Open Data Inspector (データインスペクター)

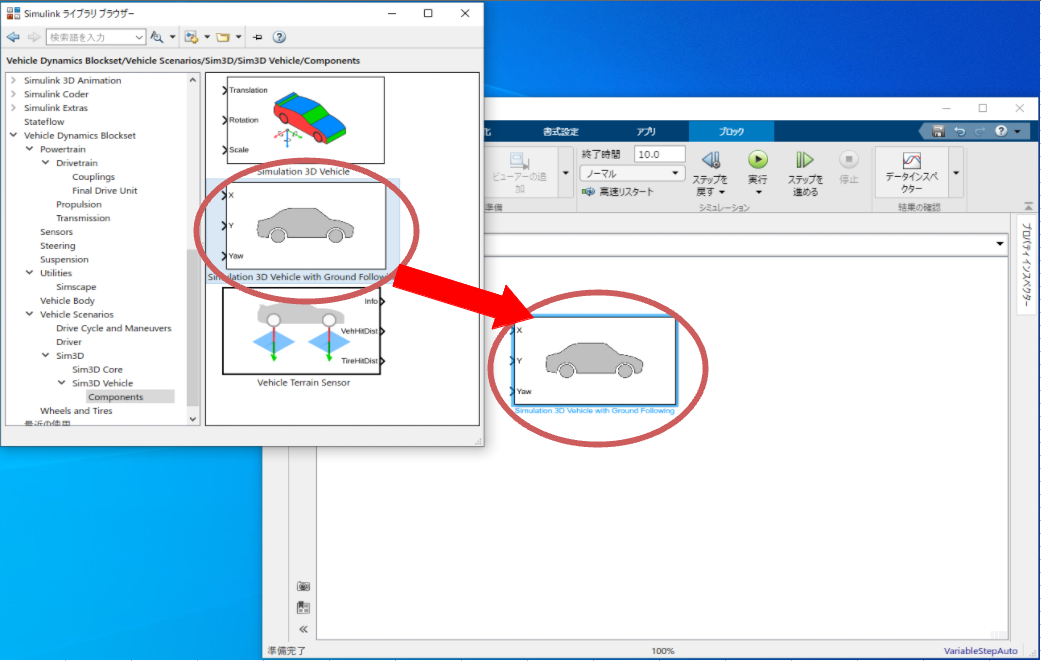(x=912, y=173)
